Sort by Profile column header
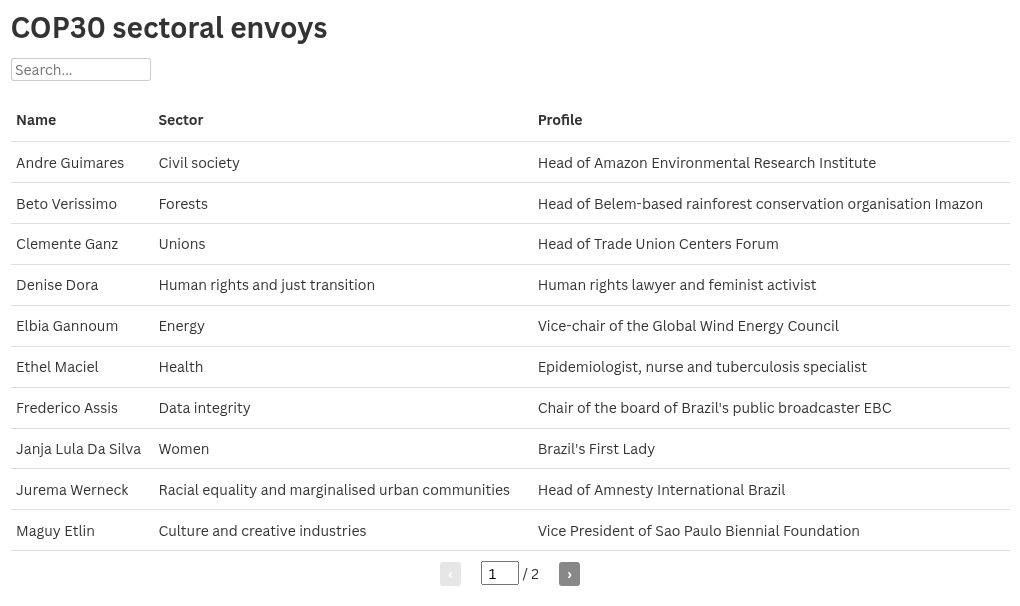Image resolution: width=1020 pixels, height=606 pixels. point(560,120)
